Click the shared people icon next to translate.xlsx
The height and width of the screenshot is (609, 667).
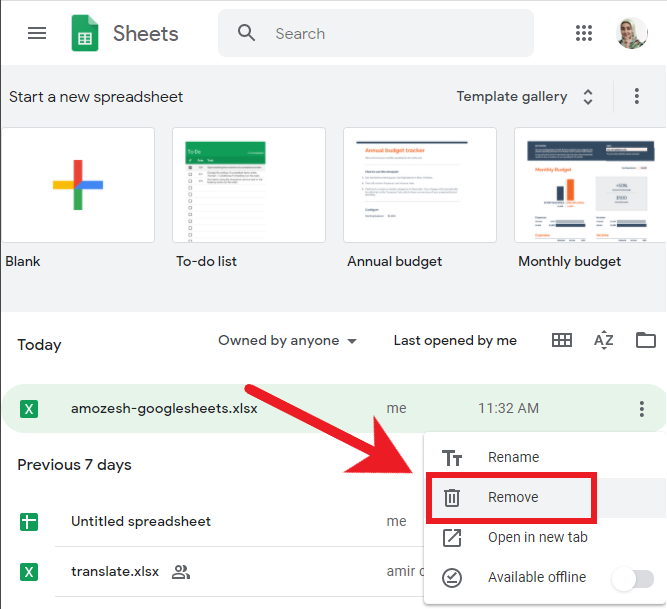[x=181, y=572]
